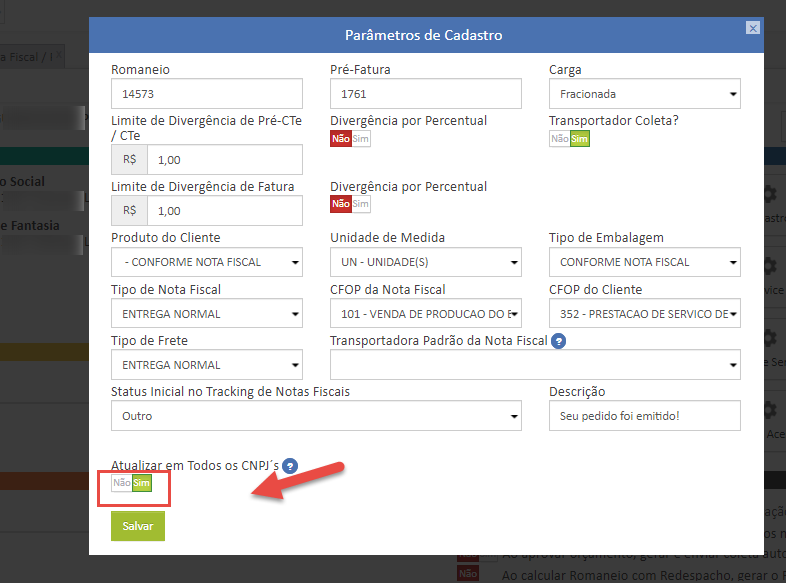The width and height of the screenshot is (786, 583).
Task: Expand Produto do Cliente dropdown
Action: pyautogui.click(x=206, y=262)
